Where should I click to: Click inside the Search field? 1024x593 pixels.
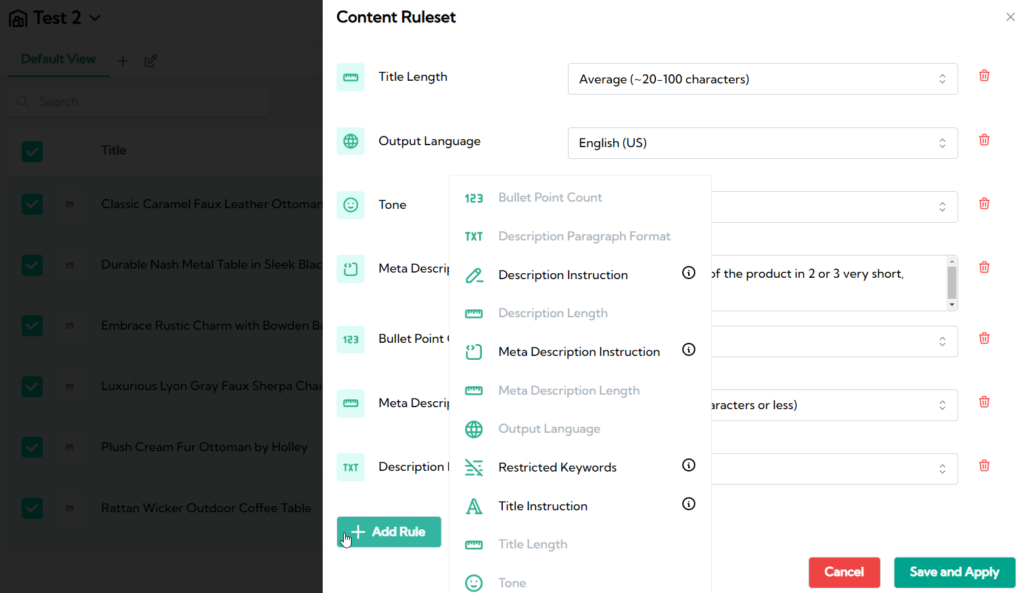click(140, 101)
